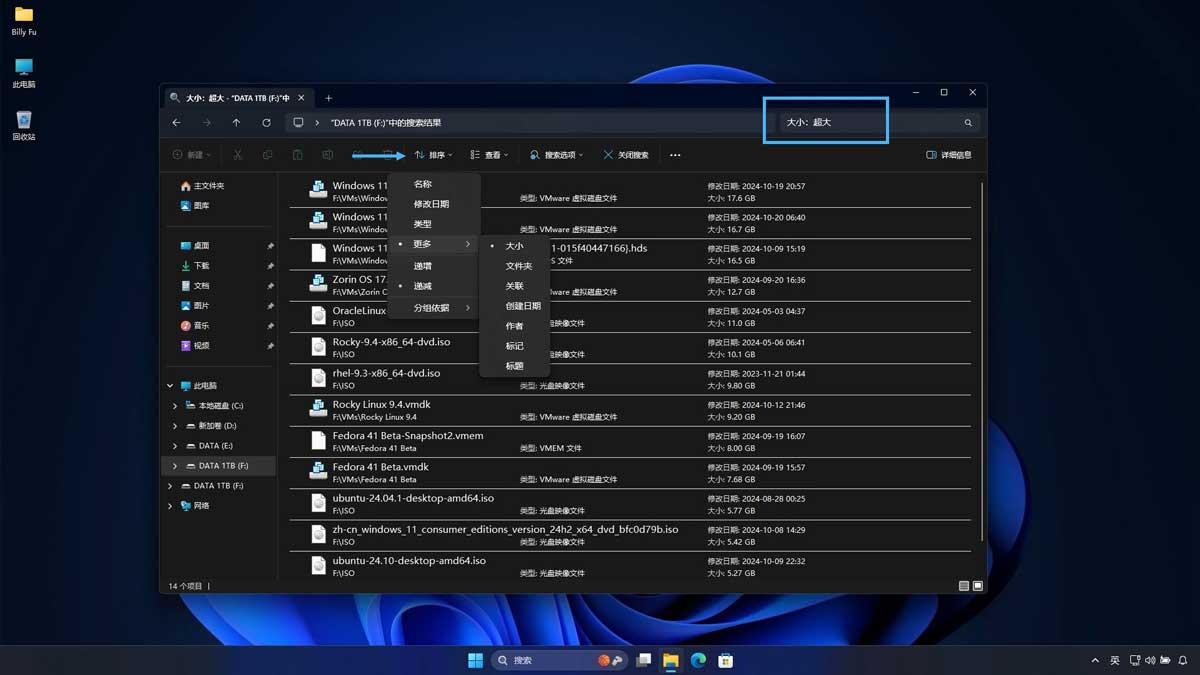
Task: Sort by 修改日期 in the sort menu
Action: click(431, 204)
